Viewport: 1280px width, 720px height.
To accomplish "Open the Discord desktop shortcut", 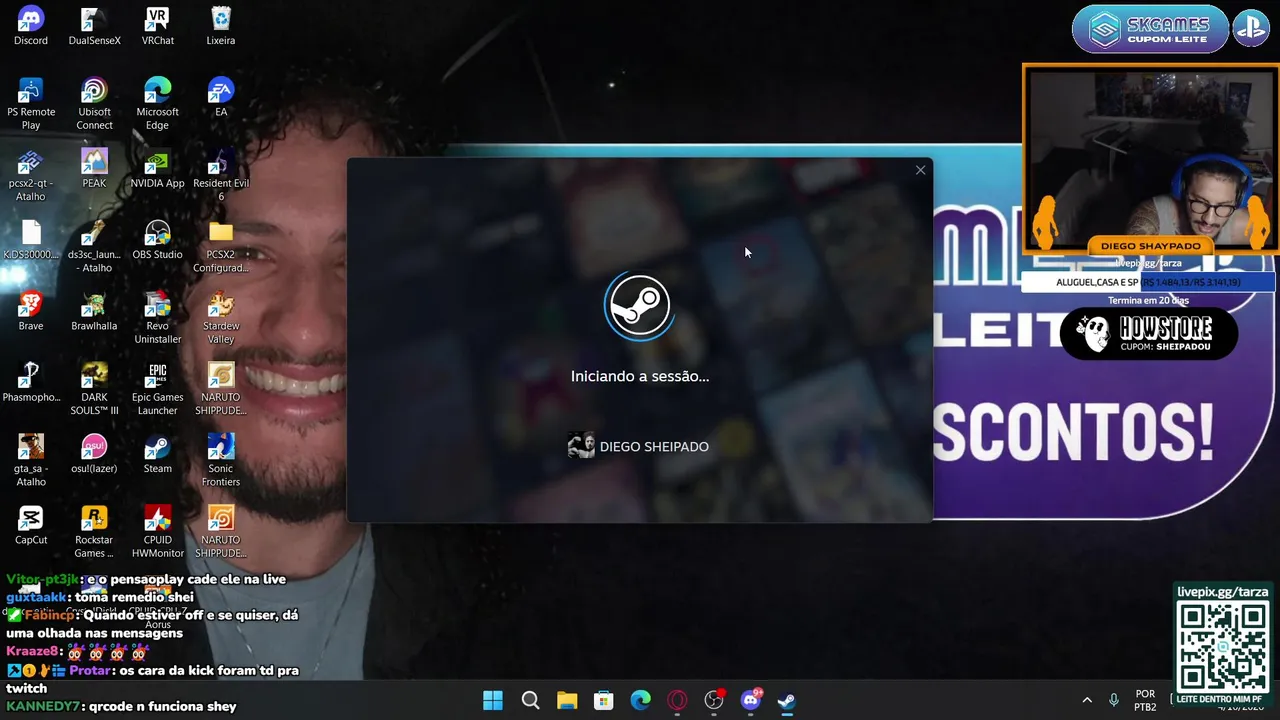I will [31, 26].
